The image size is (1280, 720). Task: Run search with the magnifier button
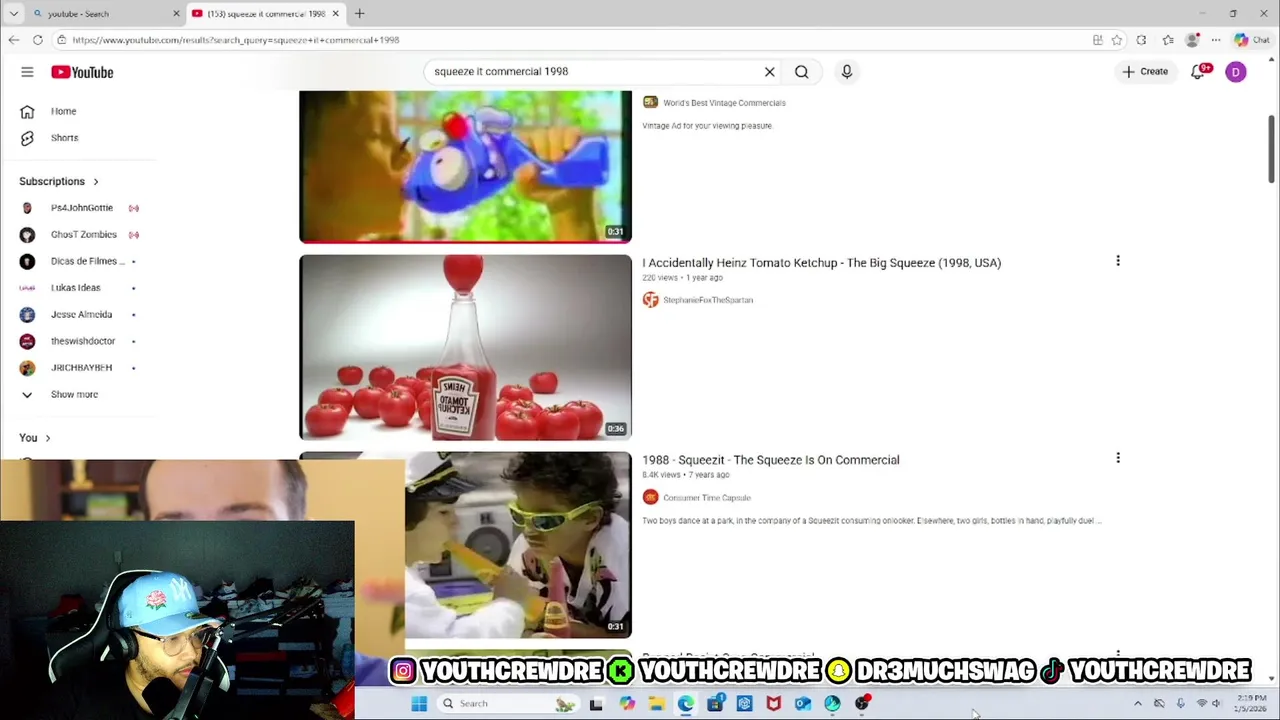(801, 72)
